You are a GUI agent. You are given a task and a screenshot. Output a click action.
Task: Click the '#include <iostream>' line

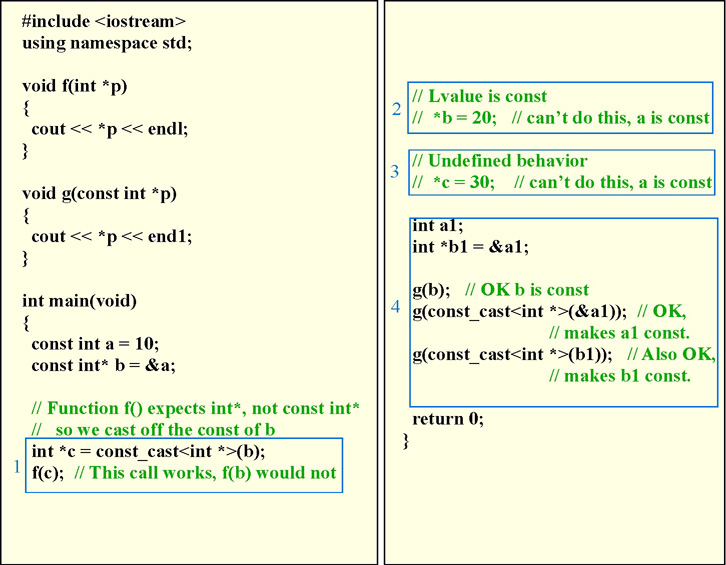(x=104, y=21)
